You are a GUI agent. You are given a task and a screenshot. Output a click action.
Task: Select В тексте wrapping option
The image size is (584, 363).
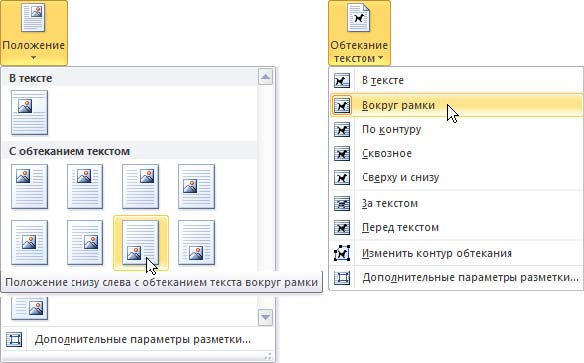coord(456,80)
